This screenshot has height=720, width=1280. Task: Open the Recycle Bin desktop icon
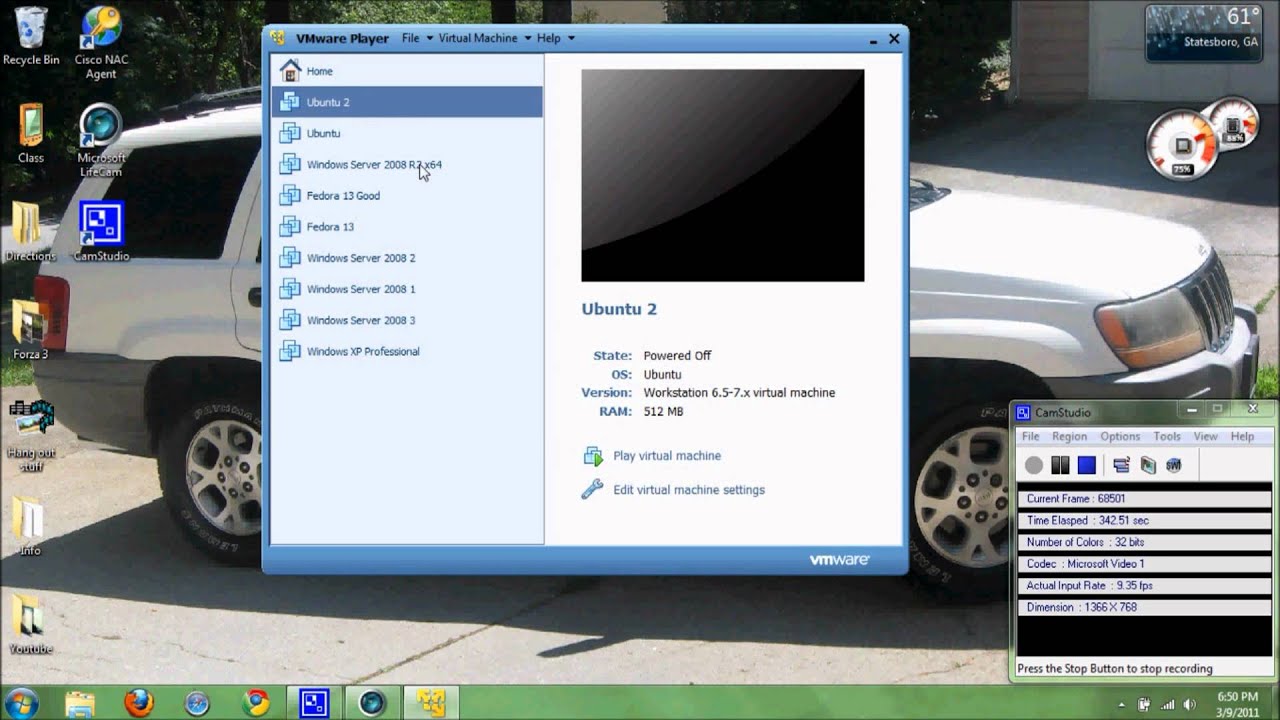pos(31,36)
